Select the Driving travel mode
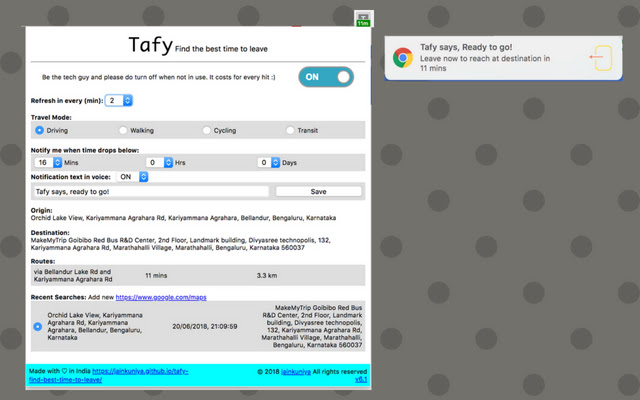Image resolution: width=640 pixels, height=400 pixels. (x=39, y=130)
